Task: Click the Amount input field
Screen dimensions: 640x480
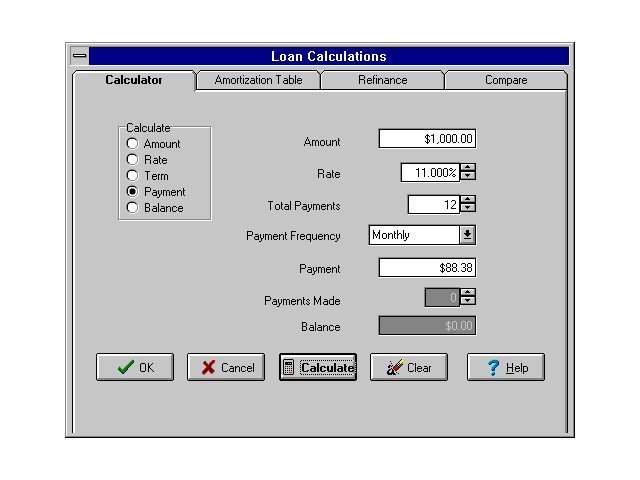Action: (427, 139)
